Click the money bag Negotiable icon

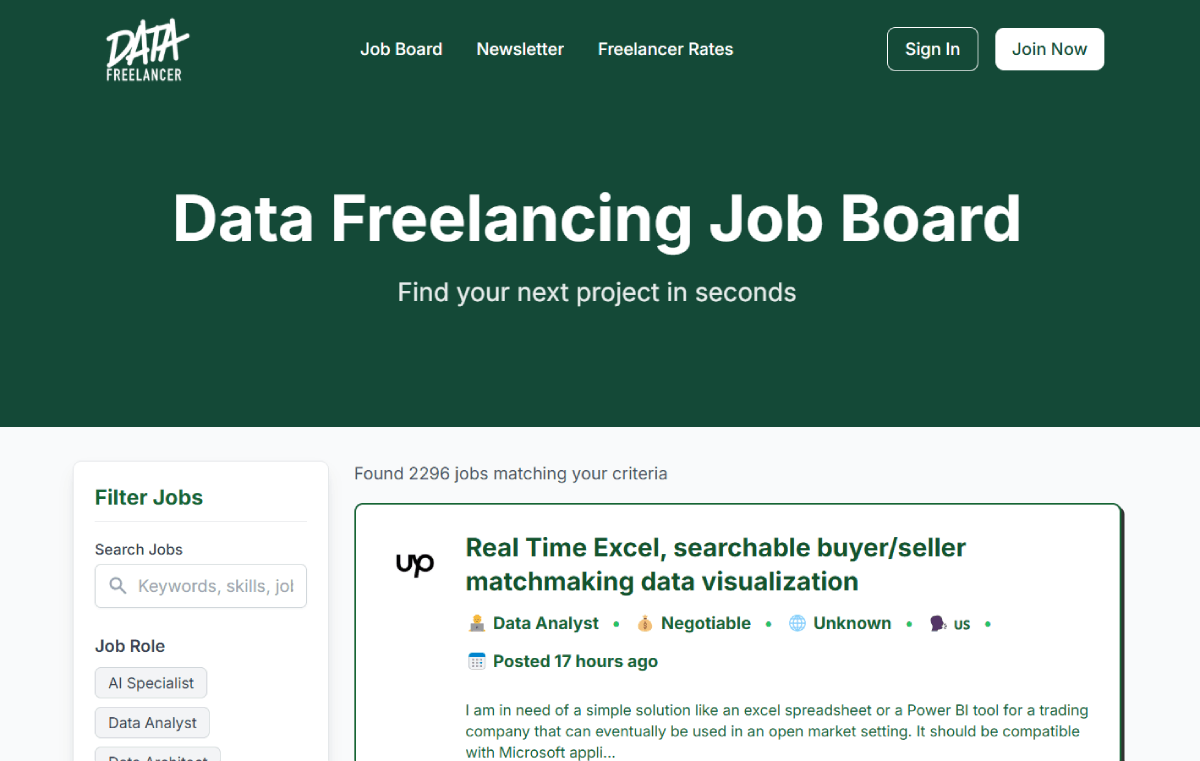(645, 623)
